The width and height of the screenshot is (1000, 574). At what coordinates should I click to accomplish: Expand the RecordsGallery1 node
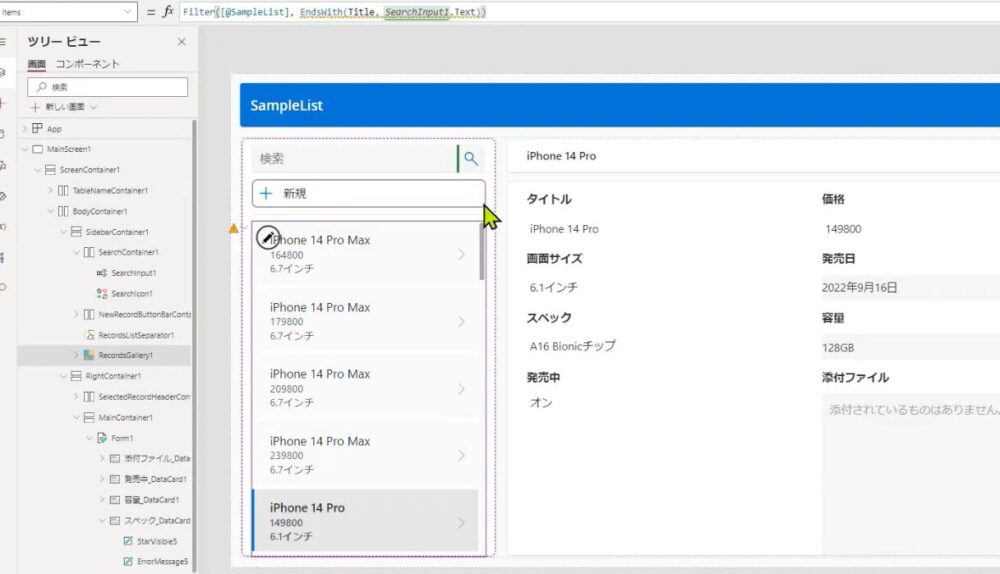[76, 355]
